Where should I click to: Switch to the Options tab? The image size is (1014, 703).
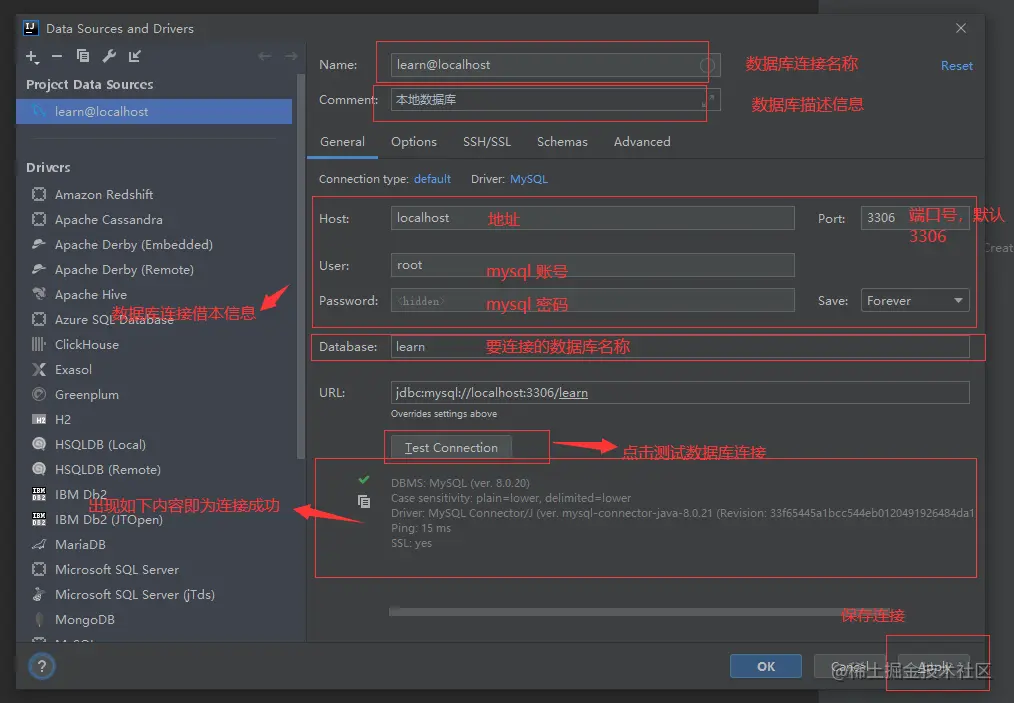tap(414, 142)
